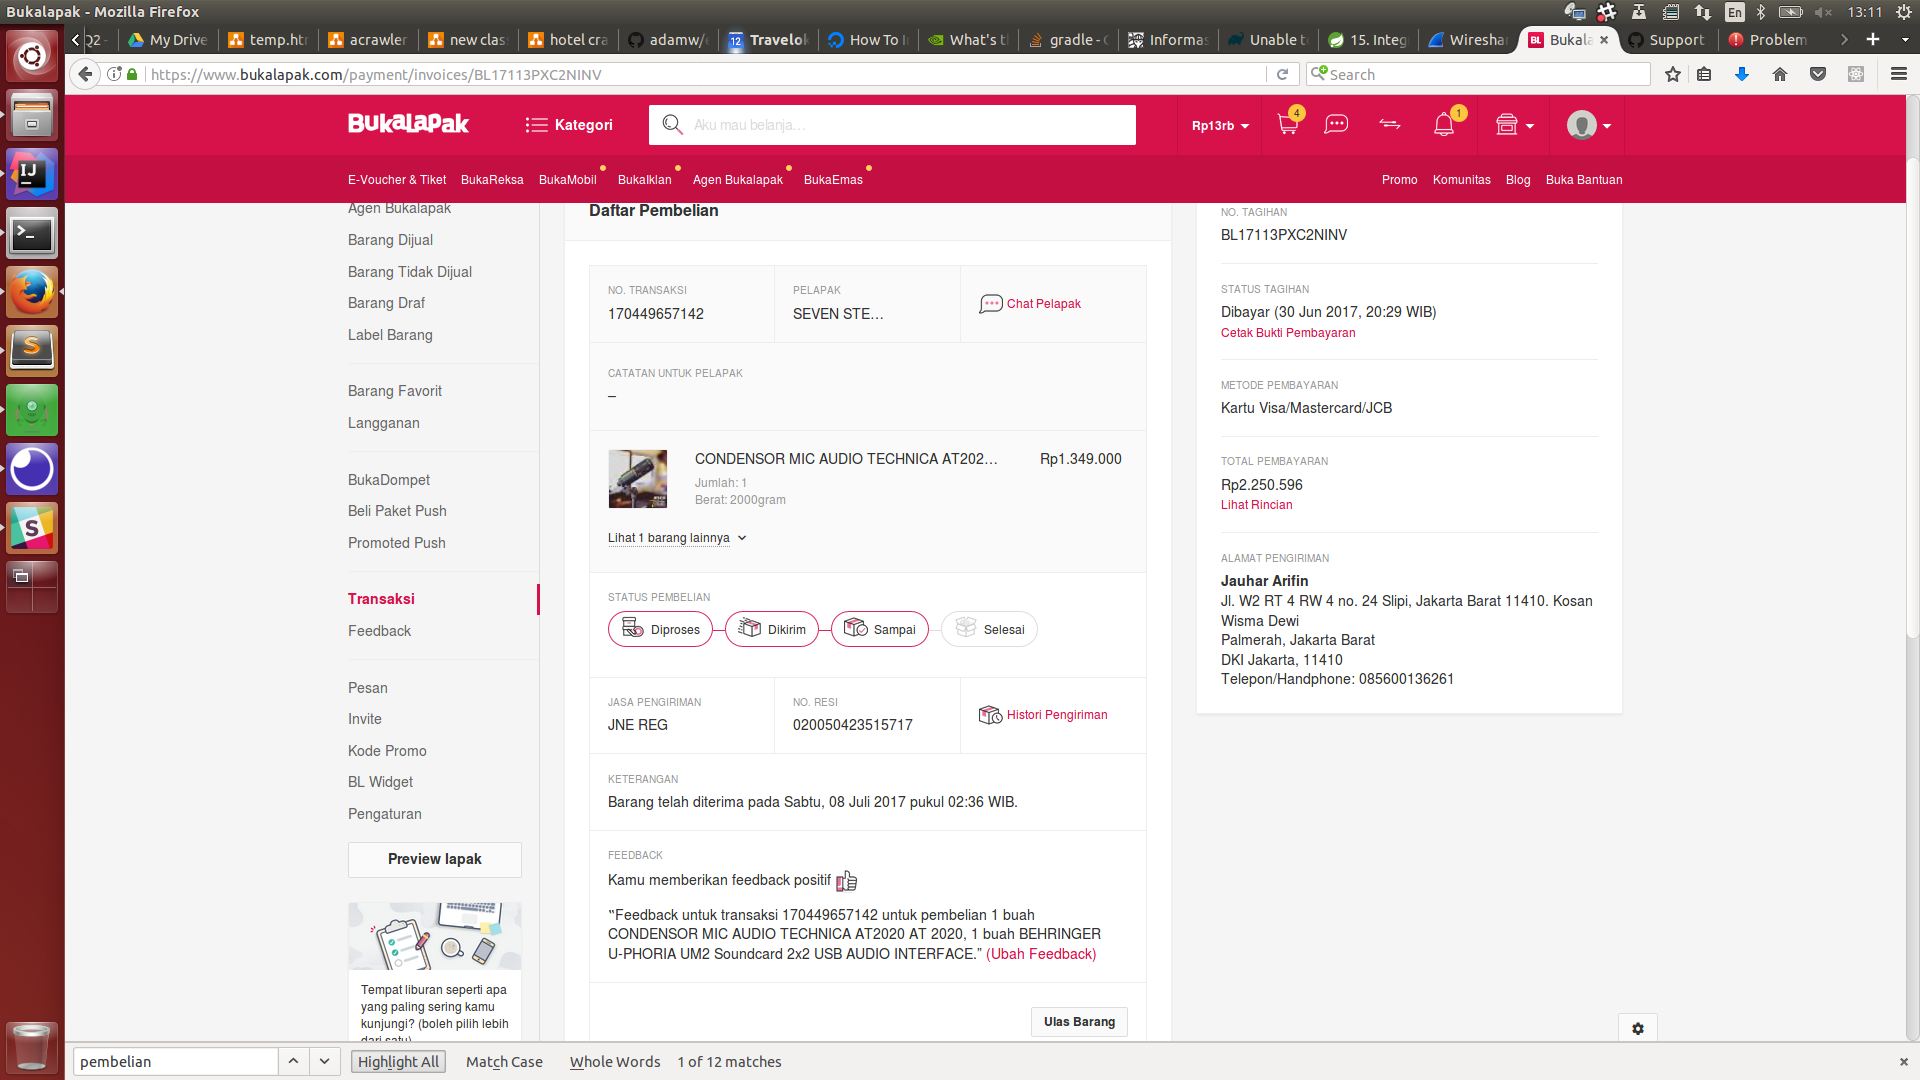Image resolution: width=1920 pixels, height=1080 pixels.
Task: Click the transactions arrows icon in header
Action: (1390, 125)
